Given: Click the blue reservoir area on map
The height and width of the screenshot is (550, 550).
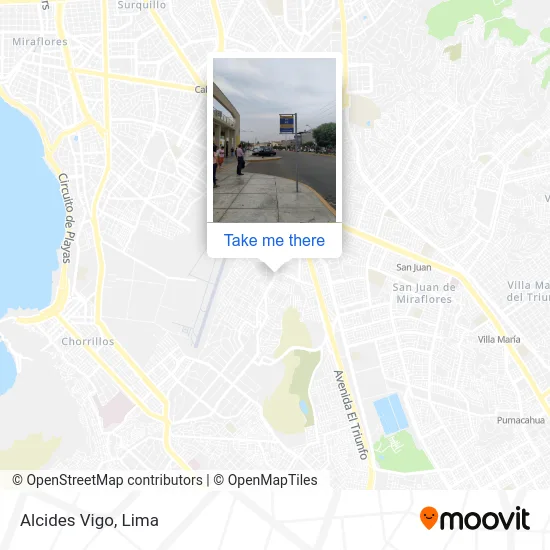Looking at the screenshot, I should tap(391, 414).
